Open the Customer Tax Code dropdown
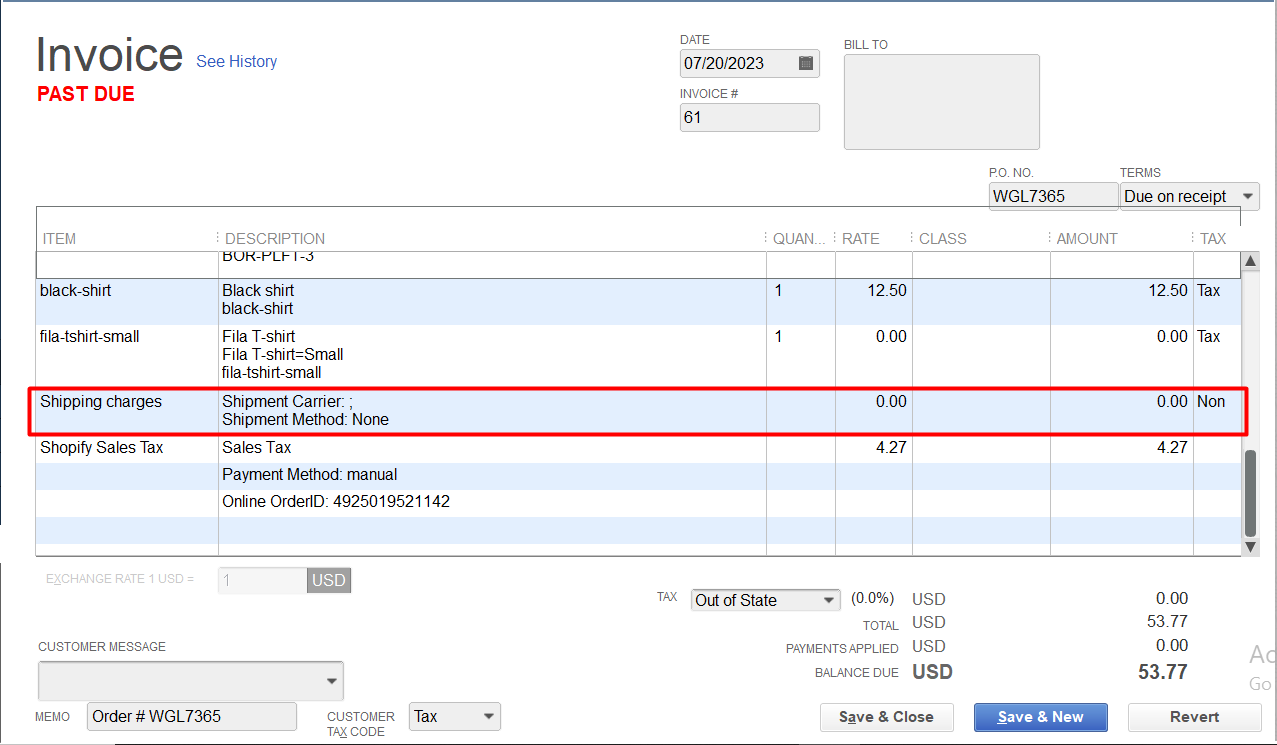 tap(488, 716)
